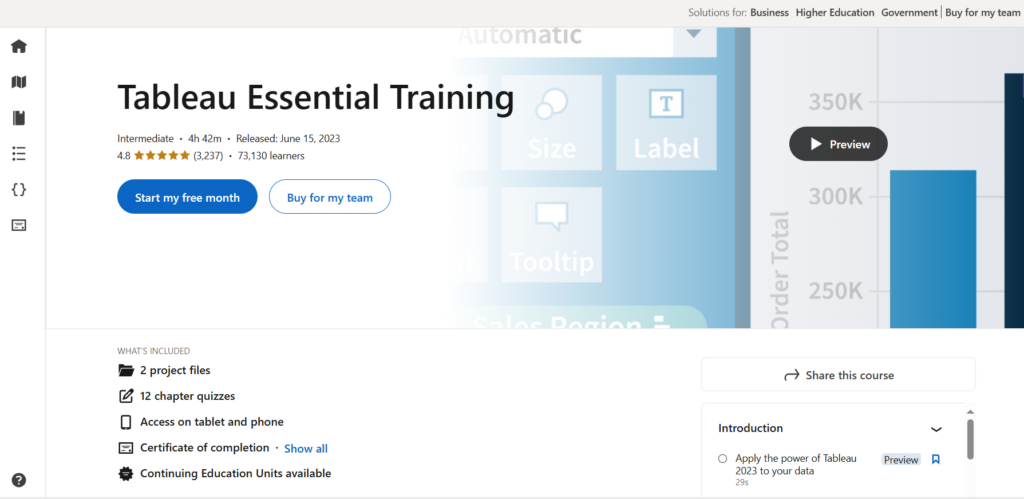
Task: Start my free month
Action: (x=187, y=197)
